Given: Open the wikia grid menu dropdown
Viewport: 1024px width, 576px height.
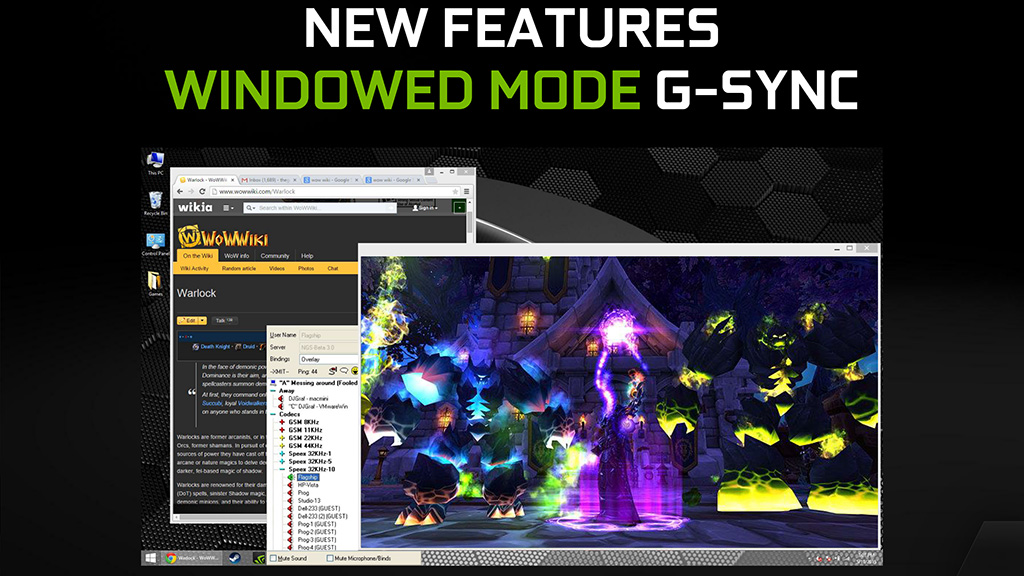Looking at the screenshot, I should click(x=228, y=208).
